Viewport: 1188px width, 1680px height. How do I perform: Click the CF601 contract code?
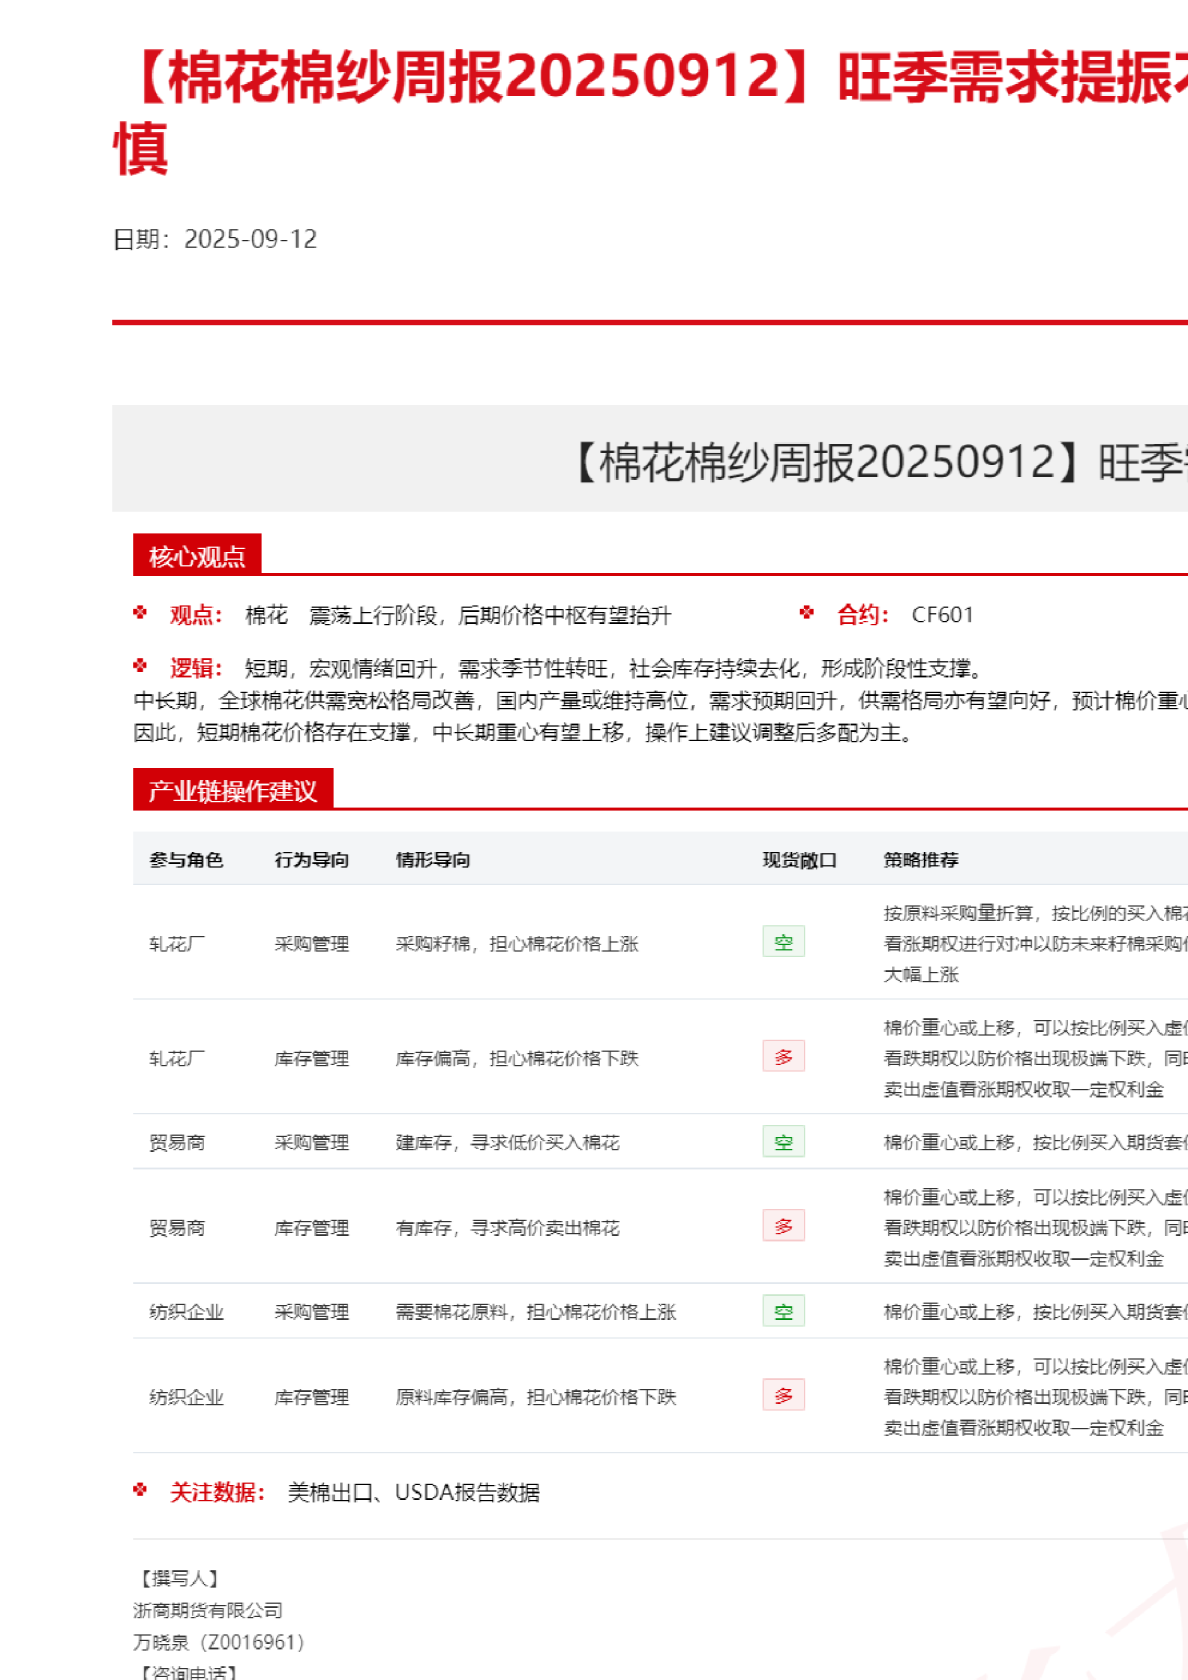click(942, 615)
